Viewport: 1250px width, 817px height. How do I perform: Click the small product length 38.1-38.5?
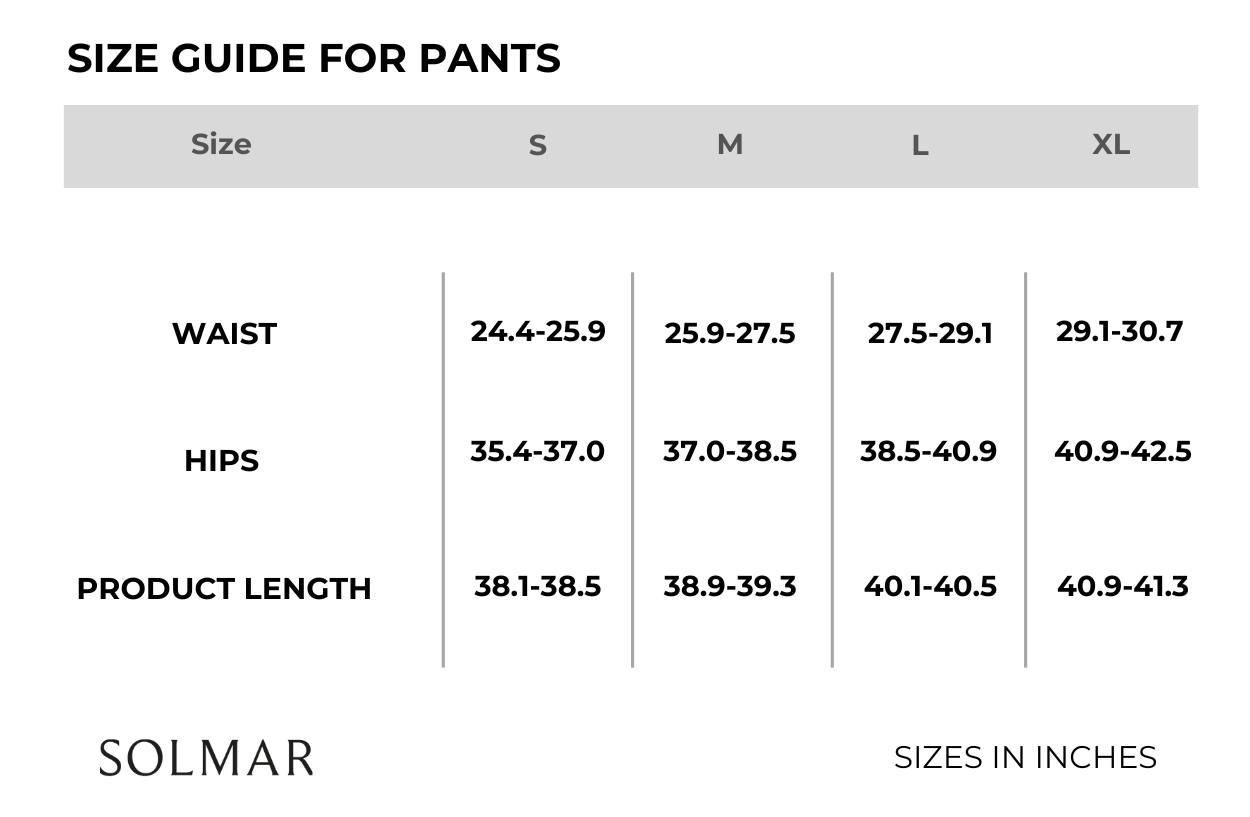538,586
